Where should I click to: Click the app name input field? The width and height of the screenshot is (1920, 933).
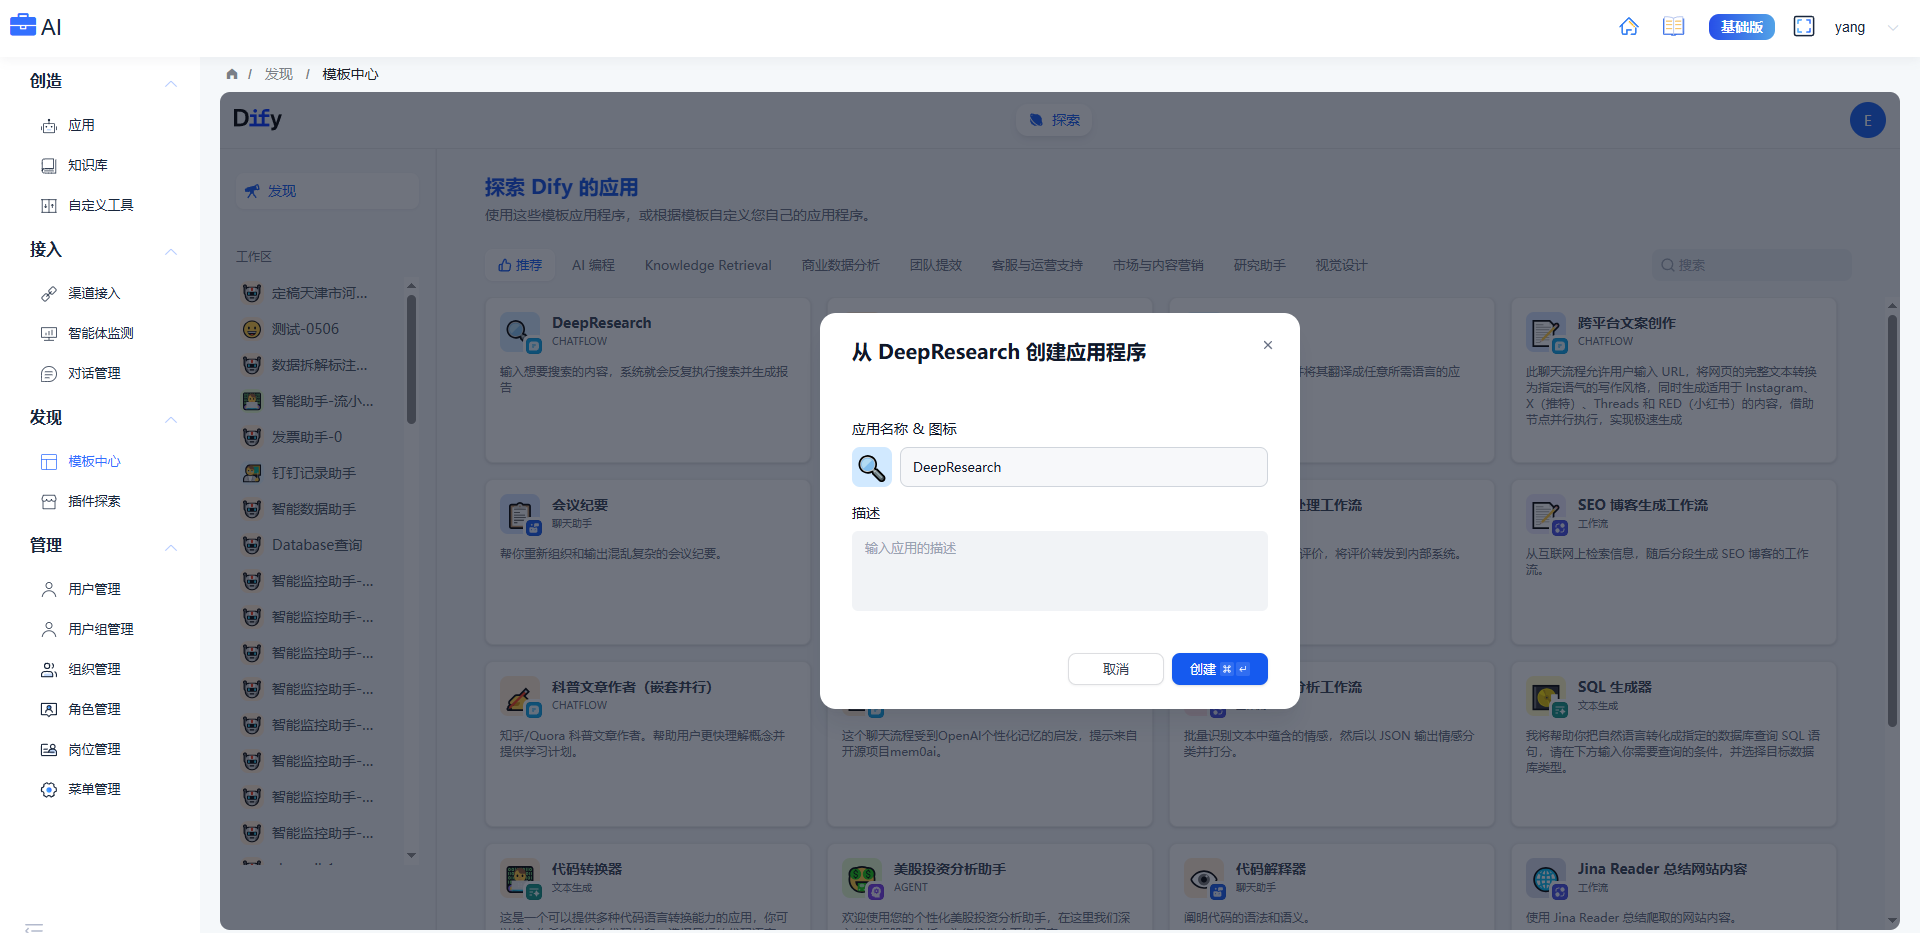click(x=1084, y=467)
